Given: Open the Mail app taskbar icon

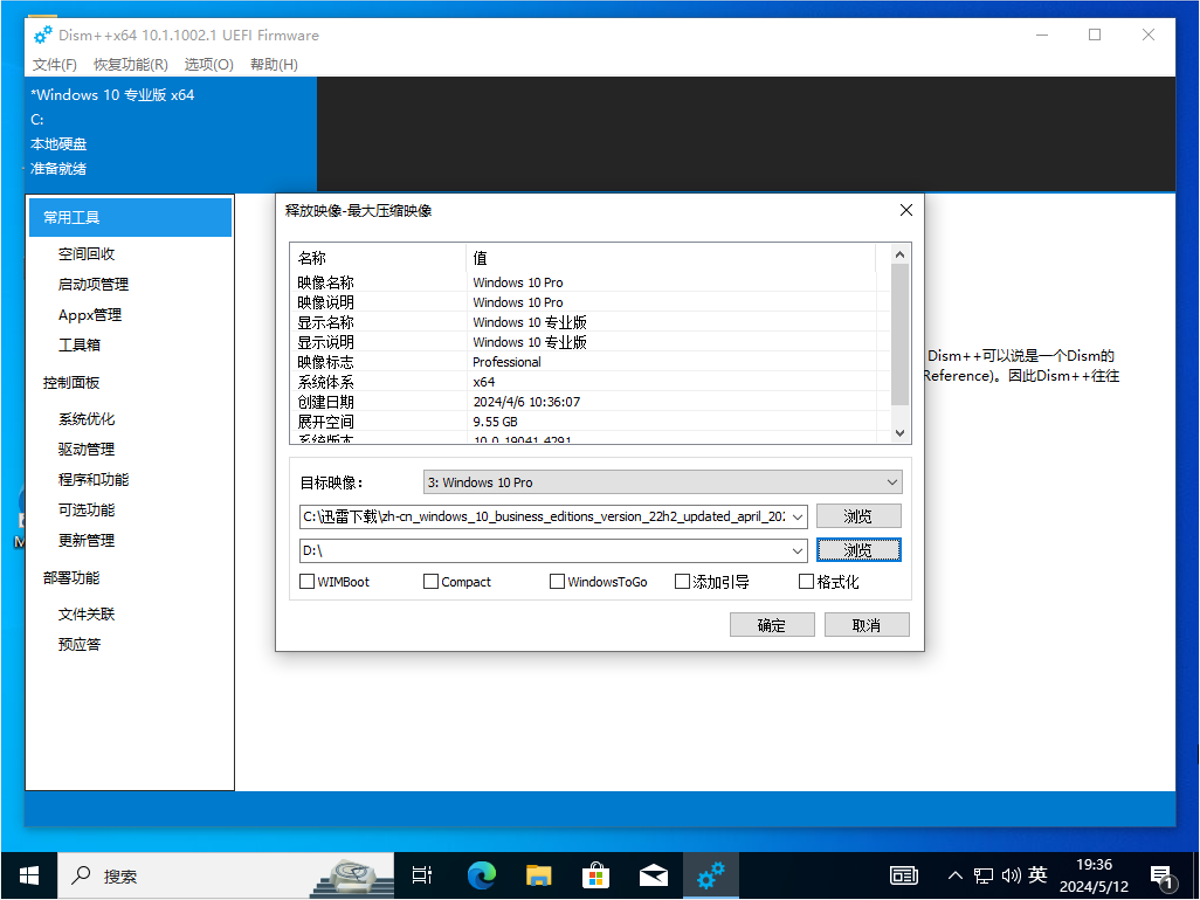Looking at the screenshot, I should pos(653,875).
